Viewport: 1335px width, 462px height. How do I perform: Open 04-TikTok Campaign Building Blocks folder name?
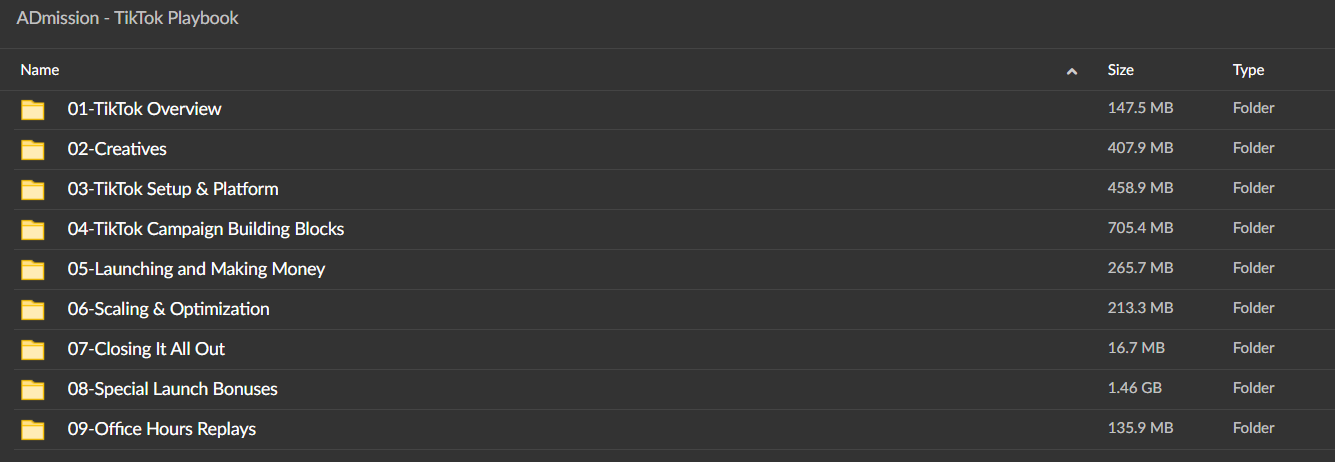[205, 228]
